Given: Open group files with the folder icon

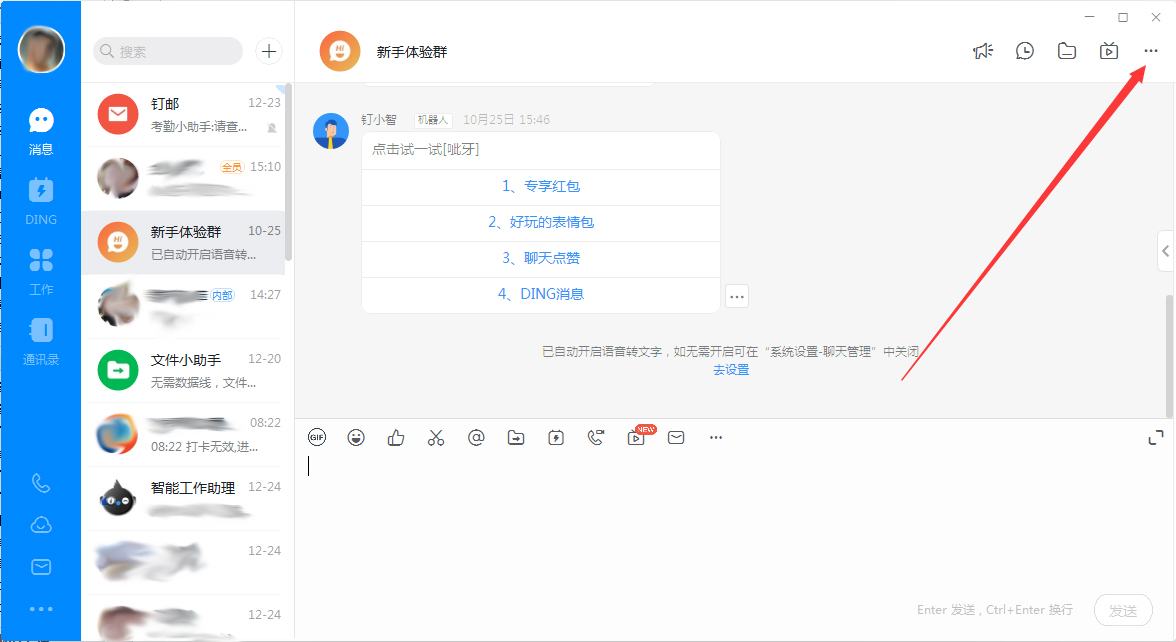Looking at the screenshot, I should 1066,50.
